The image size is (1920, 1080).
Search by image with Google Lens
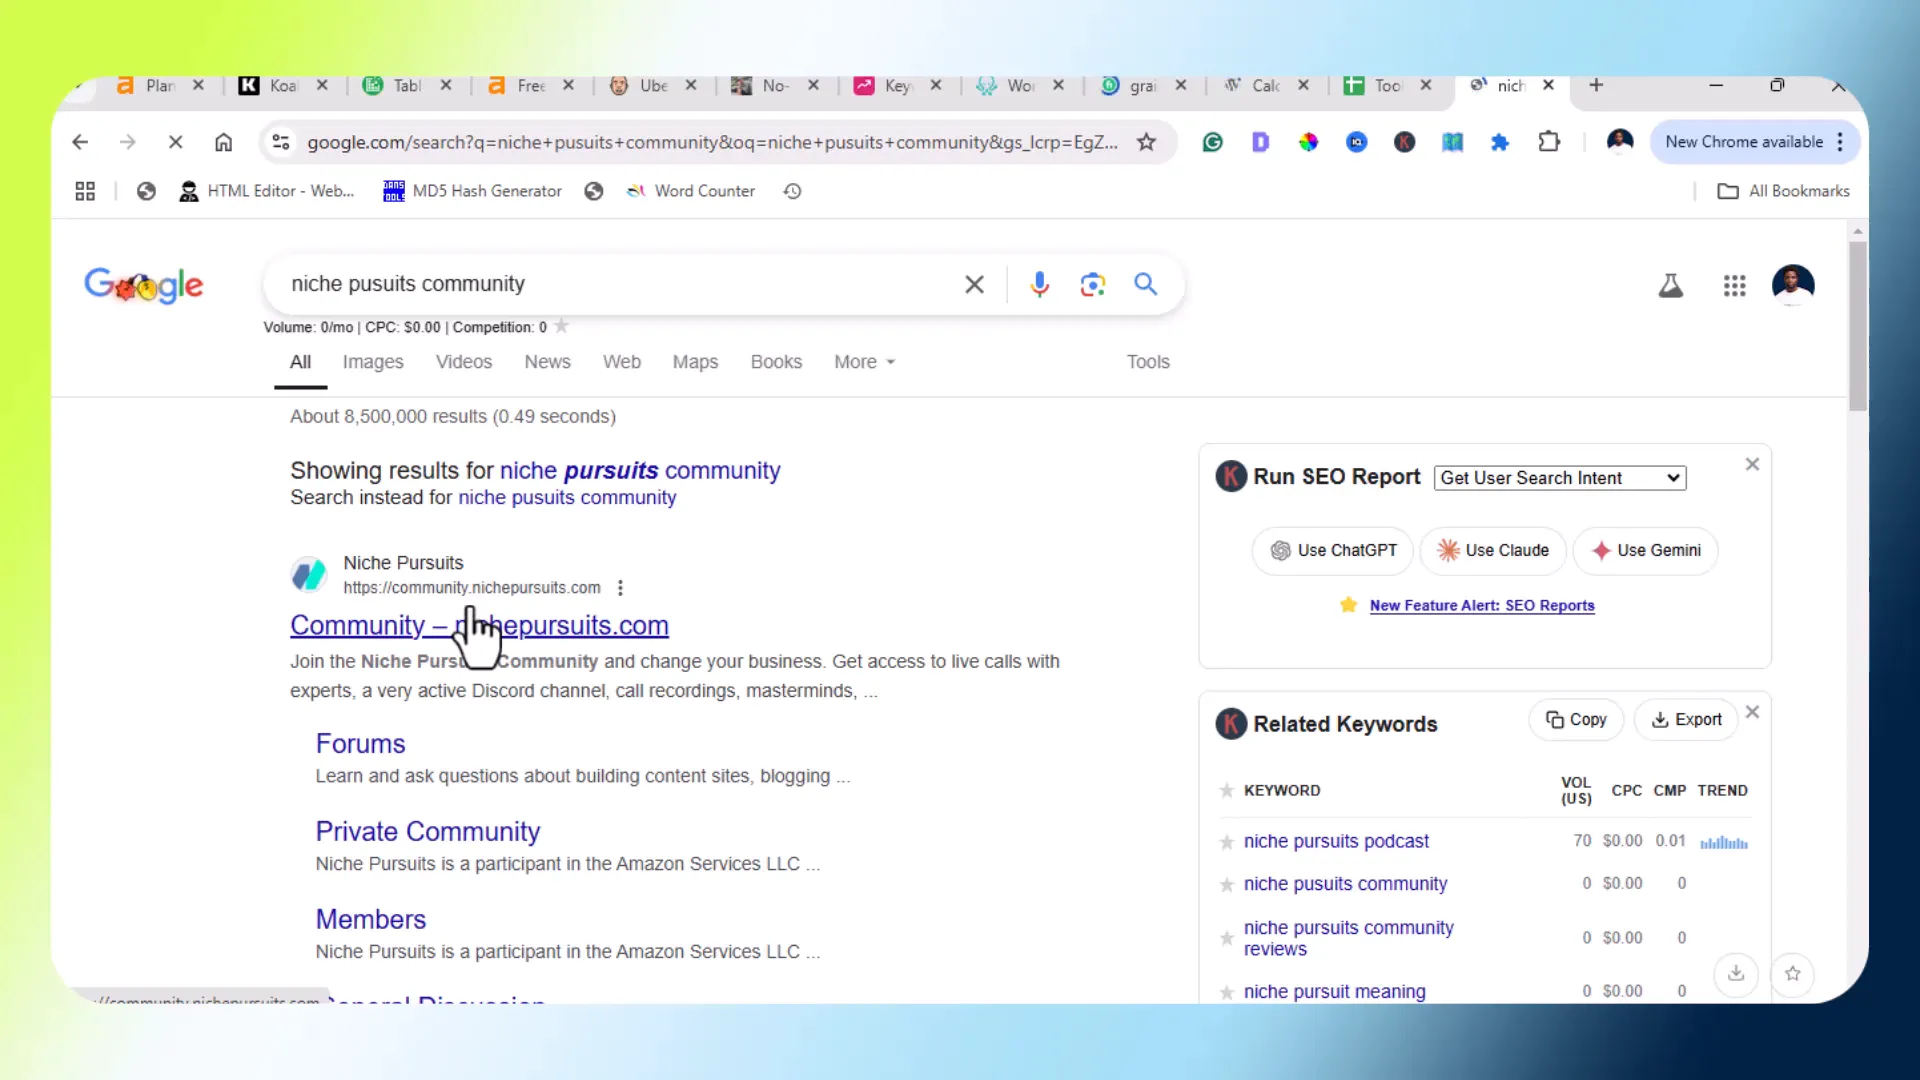point(1092,285)
